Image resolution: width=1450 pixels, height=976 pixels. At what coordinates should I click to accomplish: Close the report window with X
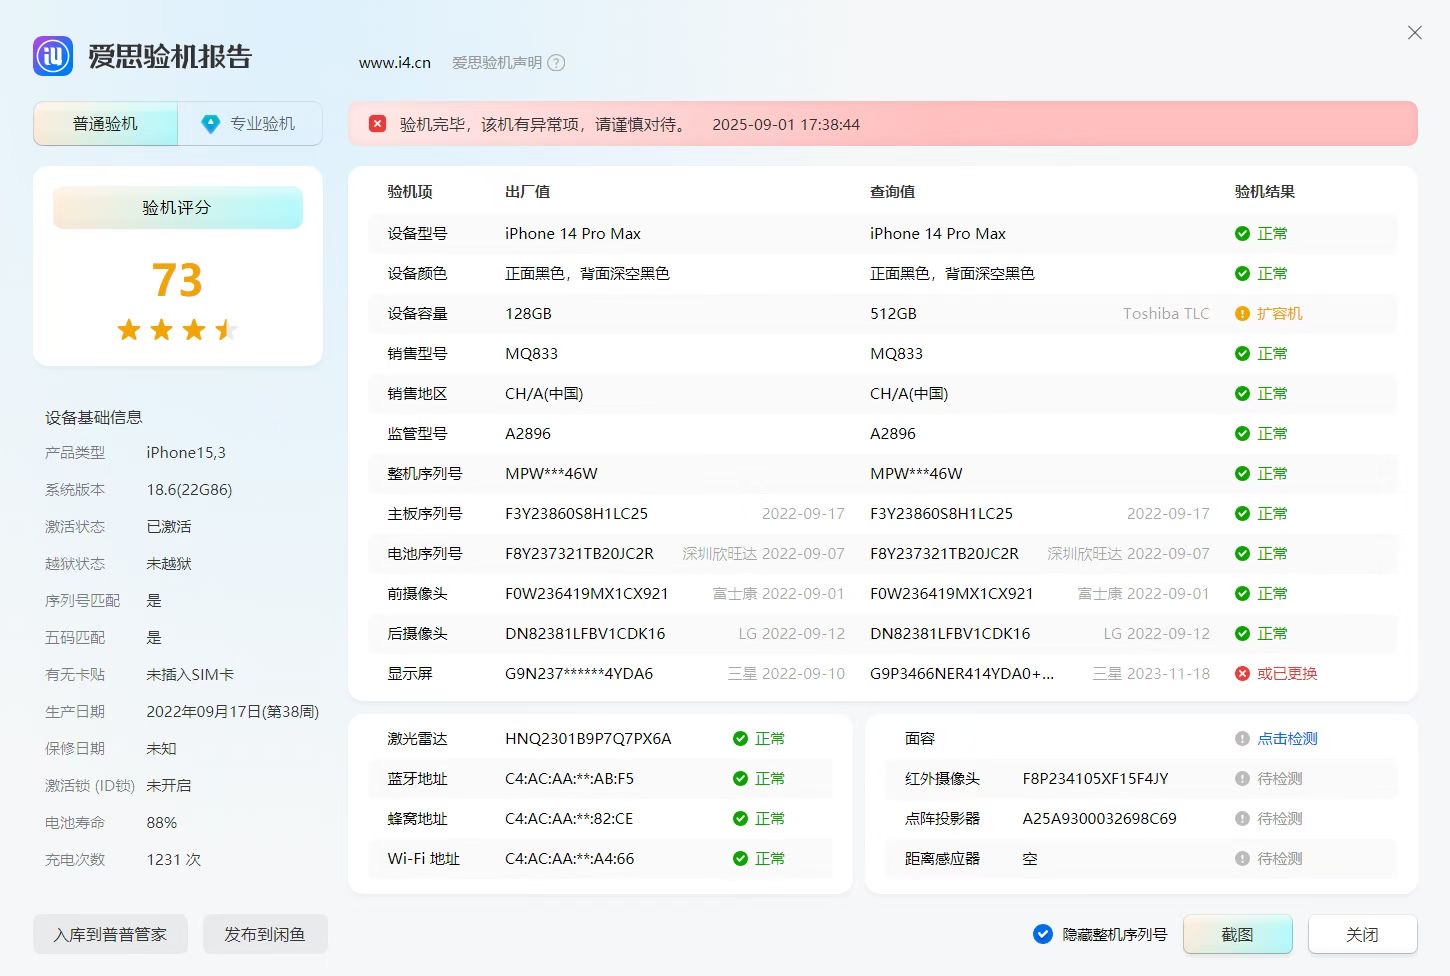(1414, 33)
